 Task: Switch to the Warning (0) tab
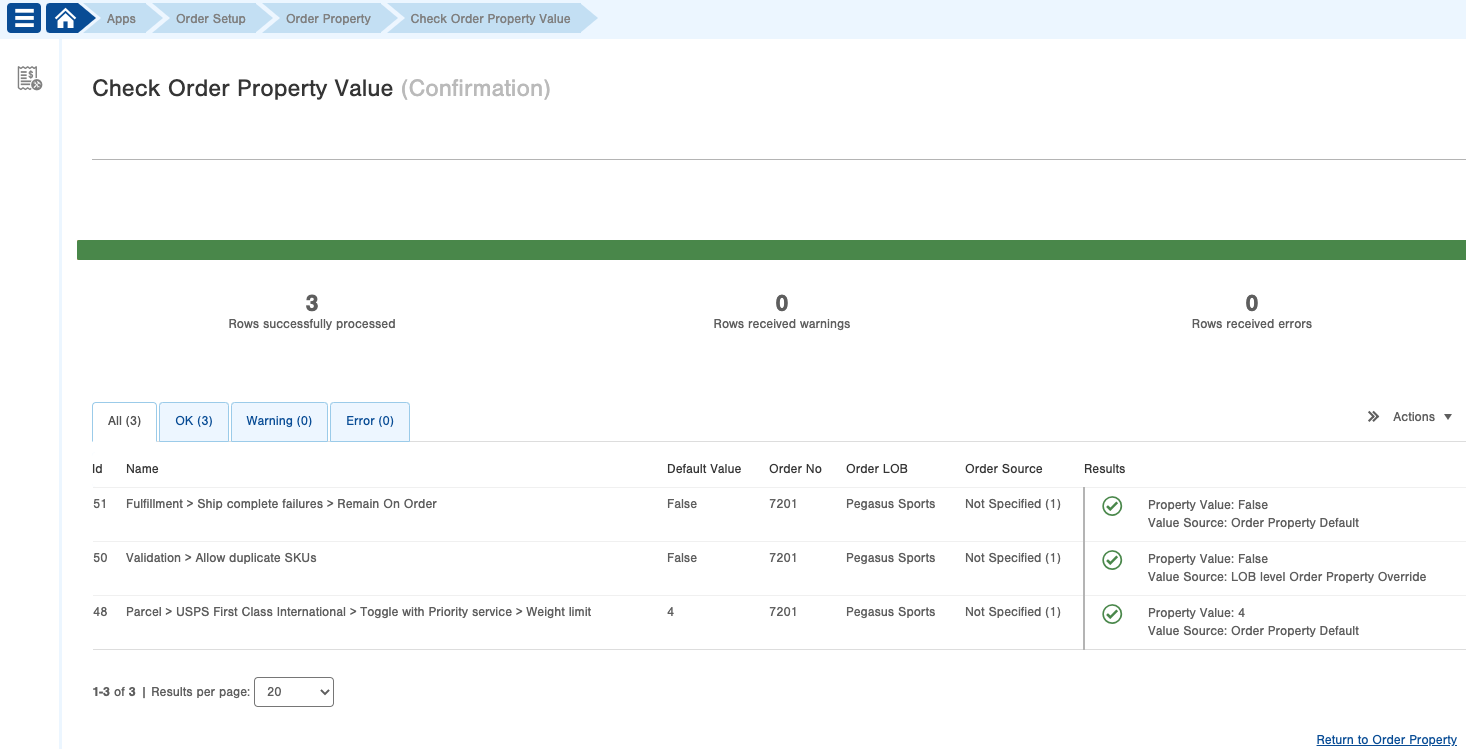click(x=279, y=421)
